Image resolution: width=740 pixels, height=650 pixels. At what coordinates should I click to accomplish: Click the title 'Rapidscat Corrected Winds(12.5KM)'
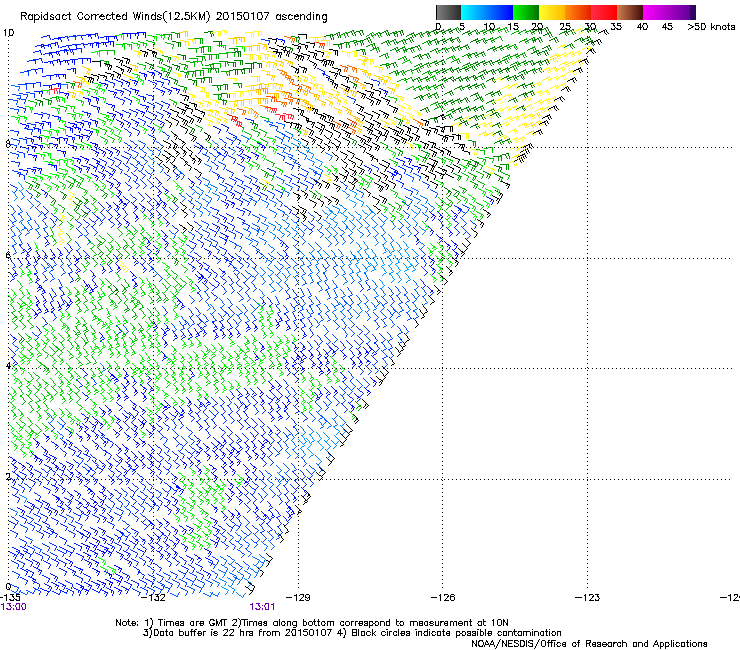click(115, 17)
